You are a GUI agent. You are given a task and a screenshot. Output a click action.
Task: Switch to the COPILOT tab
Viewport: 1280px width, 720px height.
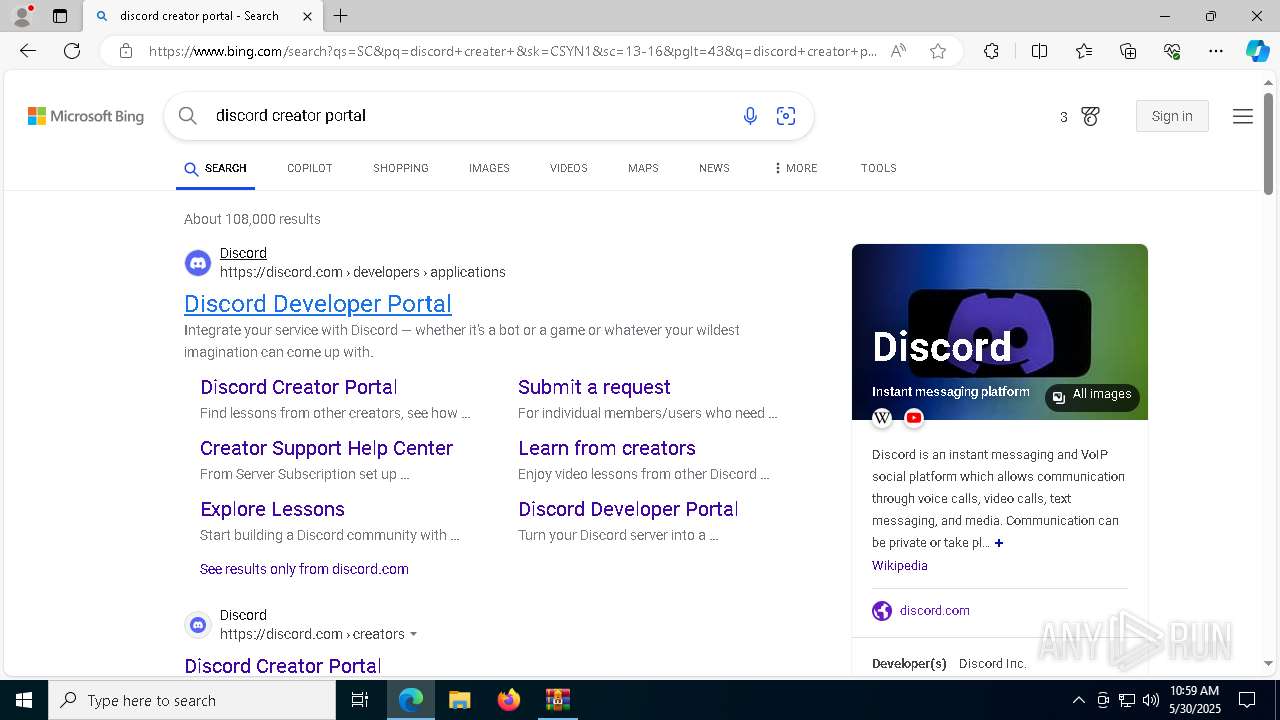point(310,168)
